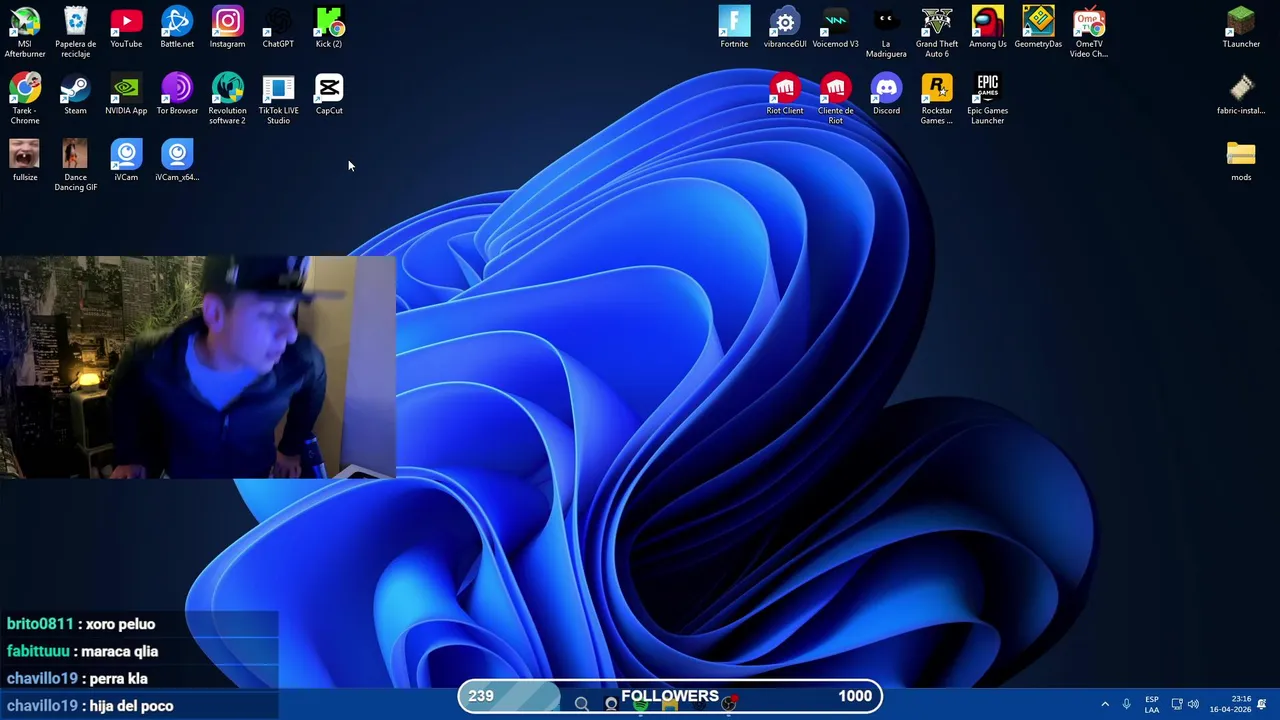Screen dimensions: 1280x720
Task: Open the Among Us shortcut
Action: 987,28
